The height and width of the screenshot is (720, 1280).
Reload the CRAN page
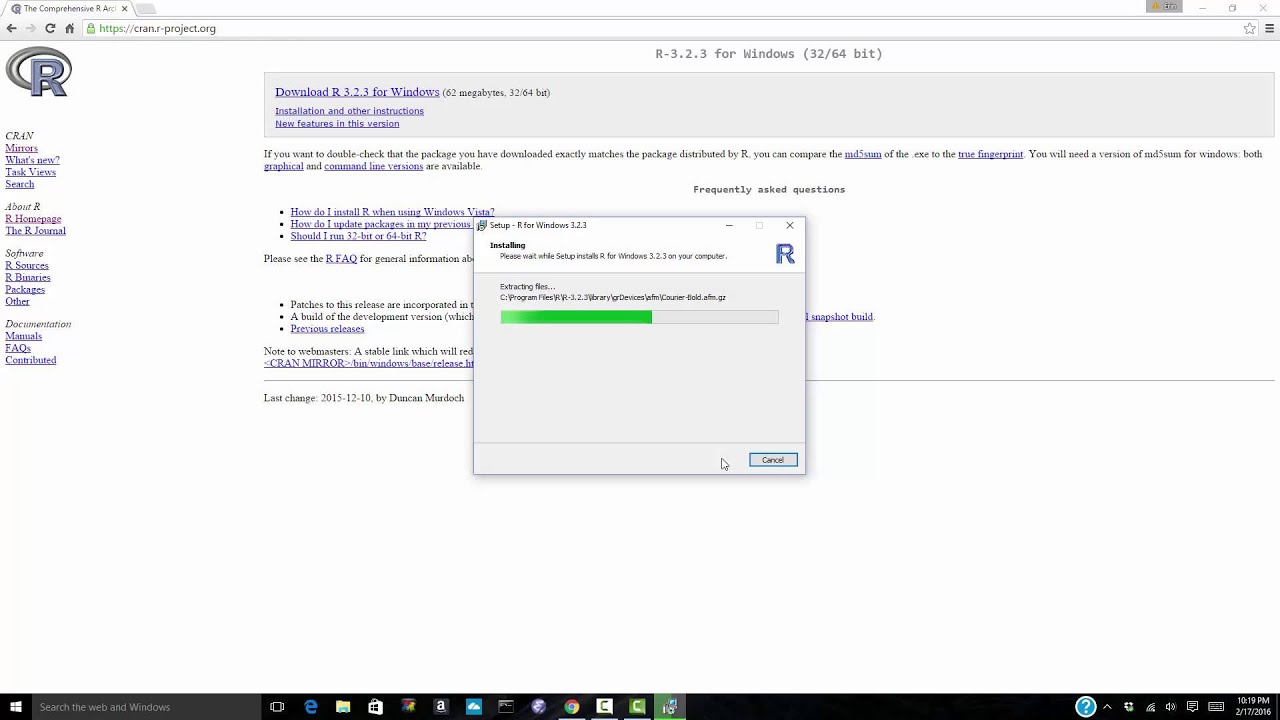coord(50,28)
